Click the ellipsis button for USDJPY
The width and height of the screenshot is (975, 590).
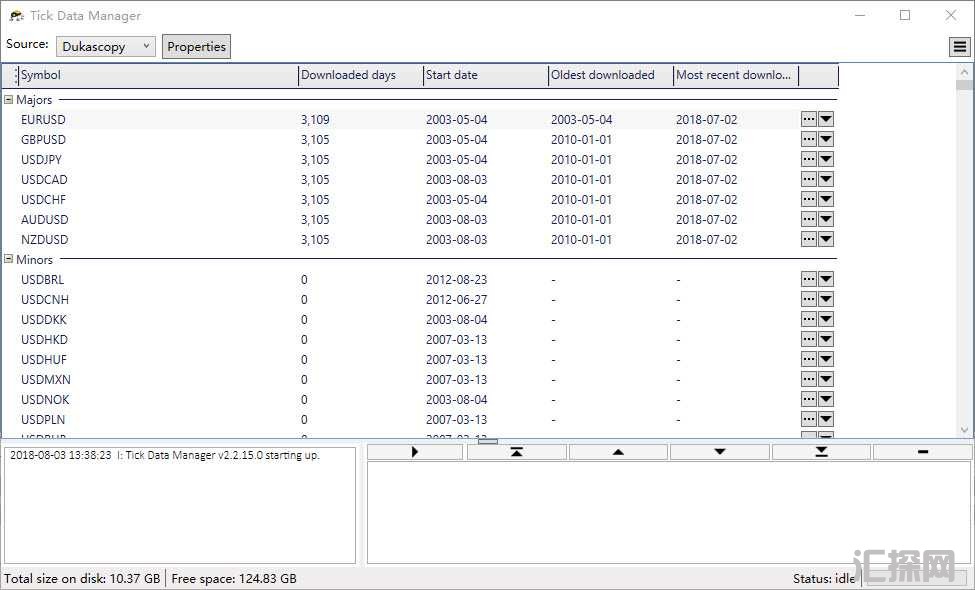[809, 159]
